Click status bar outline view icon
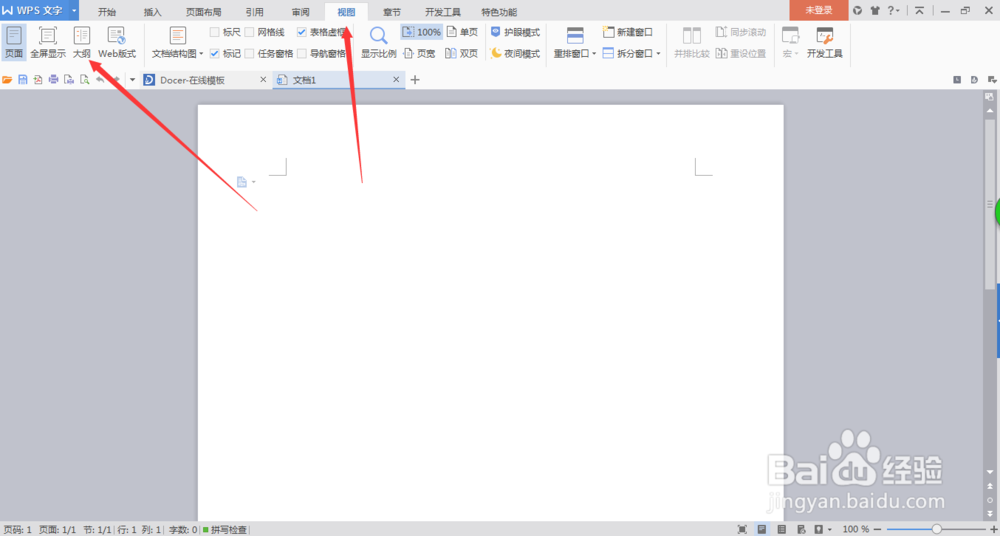This screenshot has width=1000, height=536. (x=781, y=530)
